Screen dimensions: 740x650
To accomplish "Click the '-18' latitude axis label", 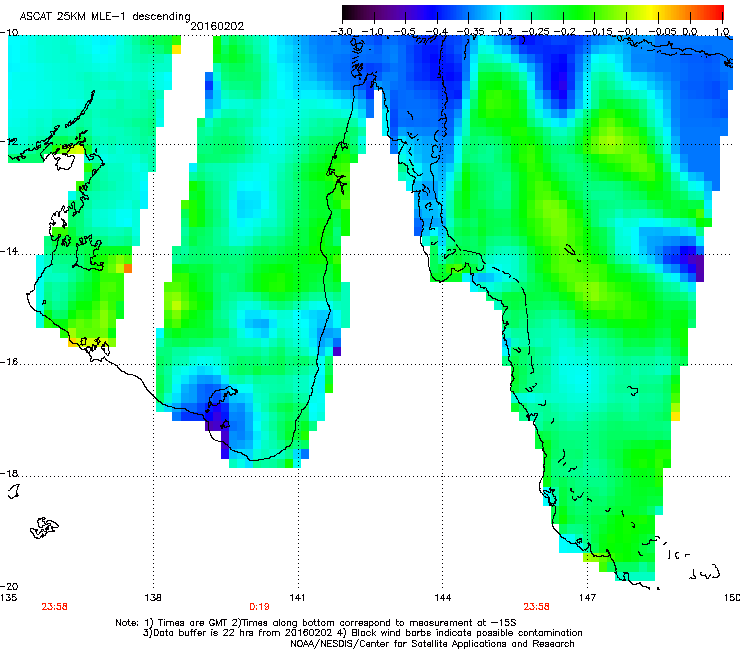I will pyautogui.click(x=9, y=473).
